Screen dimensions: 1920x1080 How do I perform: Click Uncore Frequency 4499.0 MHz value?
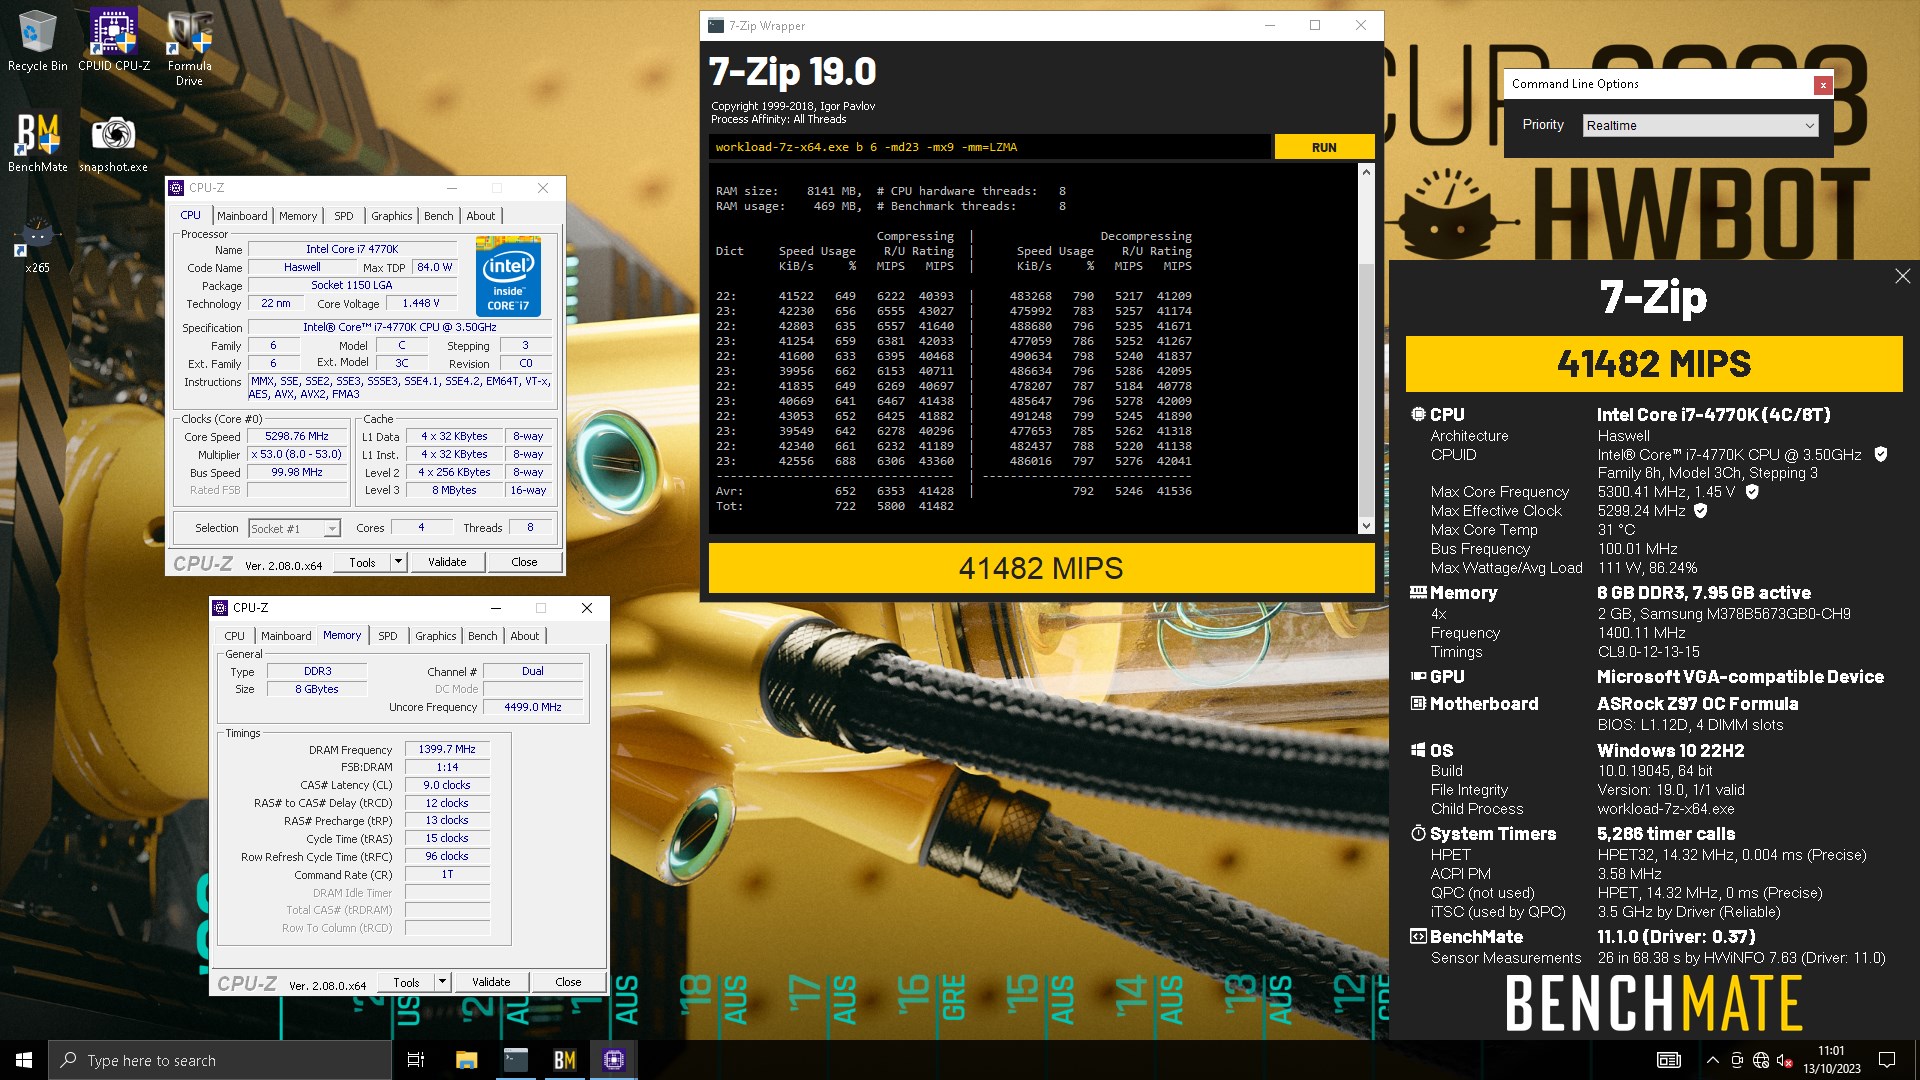(x=533, y=707)
